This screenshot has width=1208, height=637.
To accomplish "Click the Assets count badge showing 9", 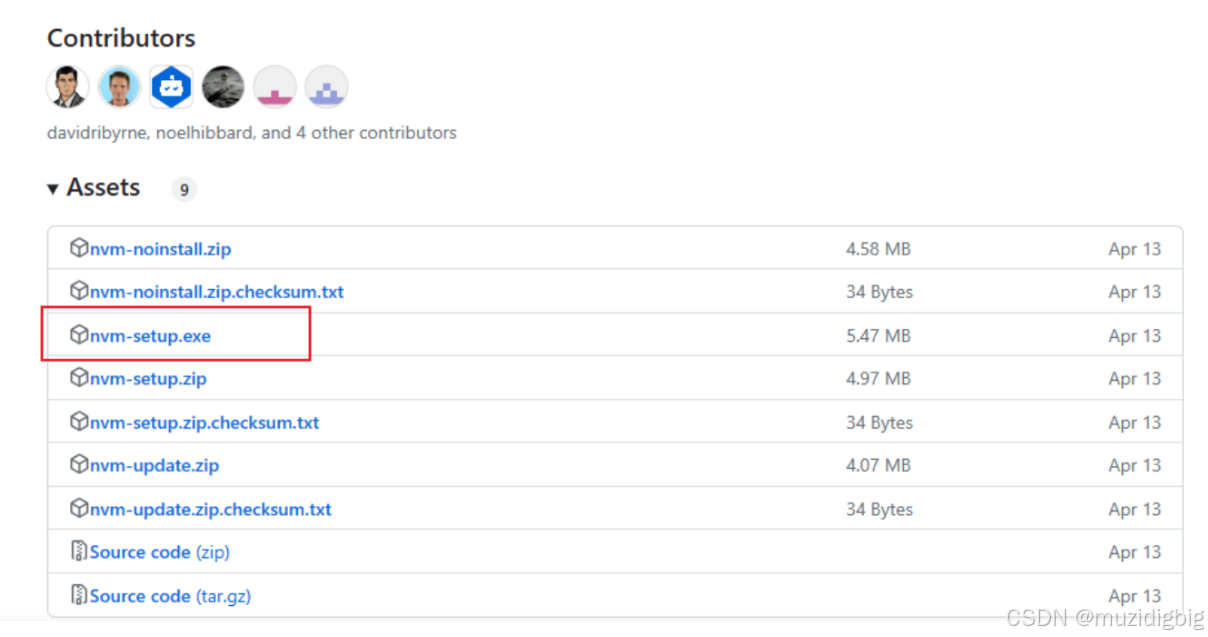I will pos(184,189).
